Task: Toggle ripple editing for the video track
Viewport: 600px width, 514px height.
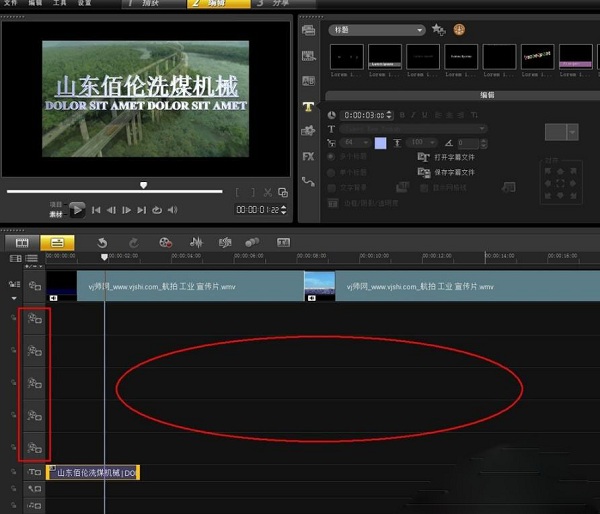Action: pyautogui.click(x=14, y=284)
